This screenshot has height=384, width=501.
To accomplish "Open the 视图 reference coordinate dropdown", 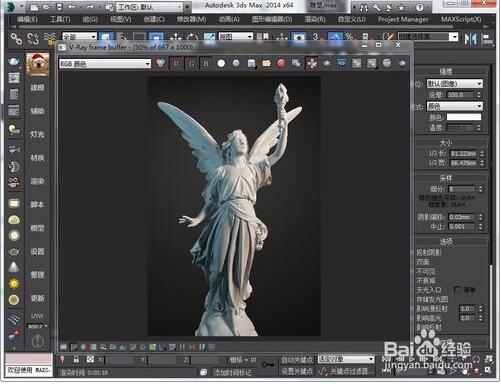I will (x=235, y=36).
